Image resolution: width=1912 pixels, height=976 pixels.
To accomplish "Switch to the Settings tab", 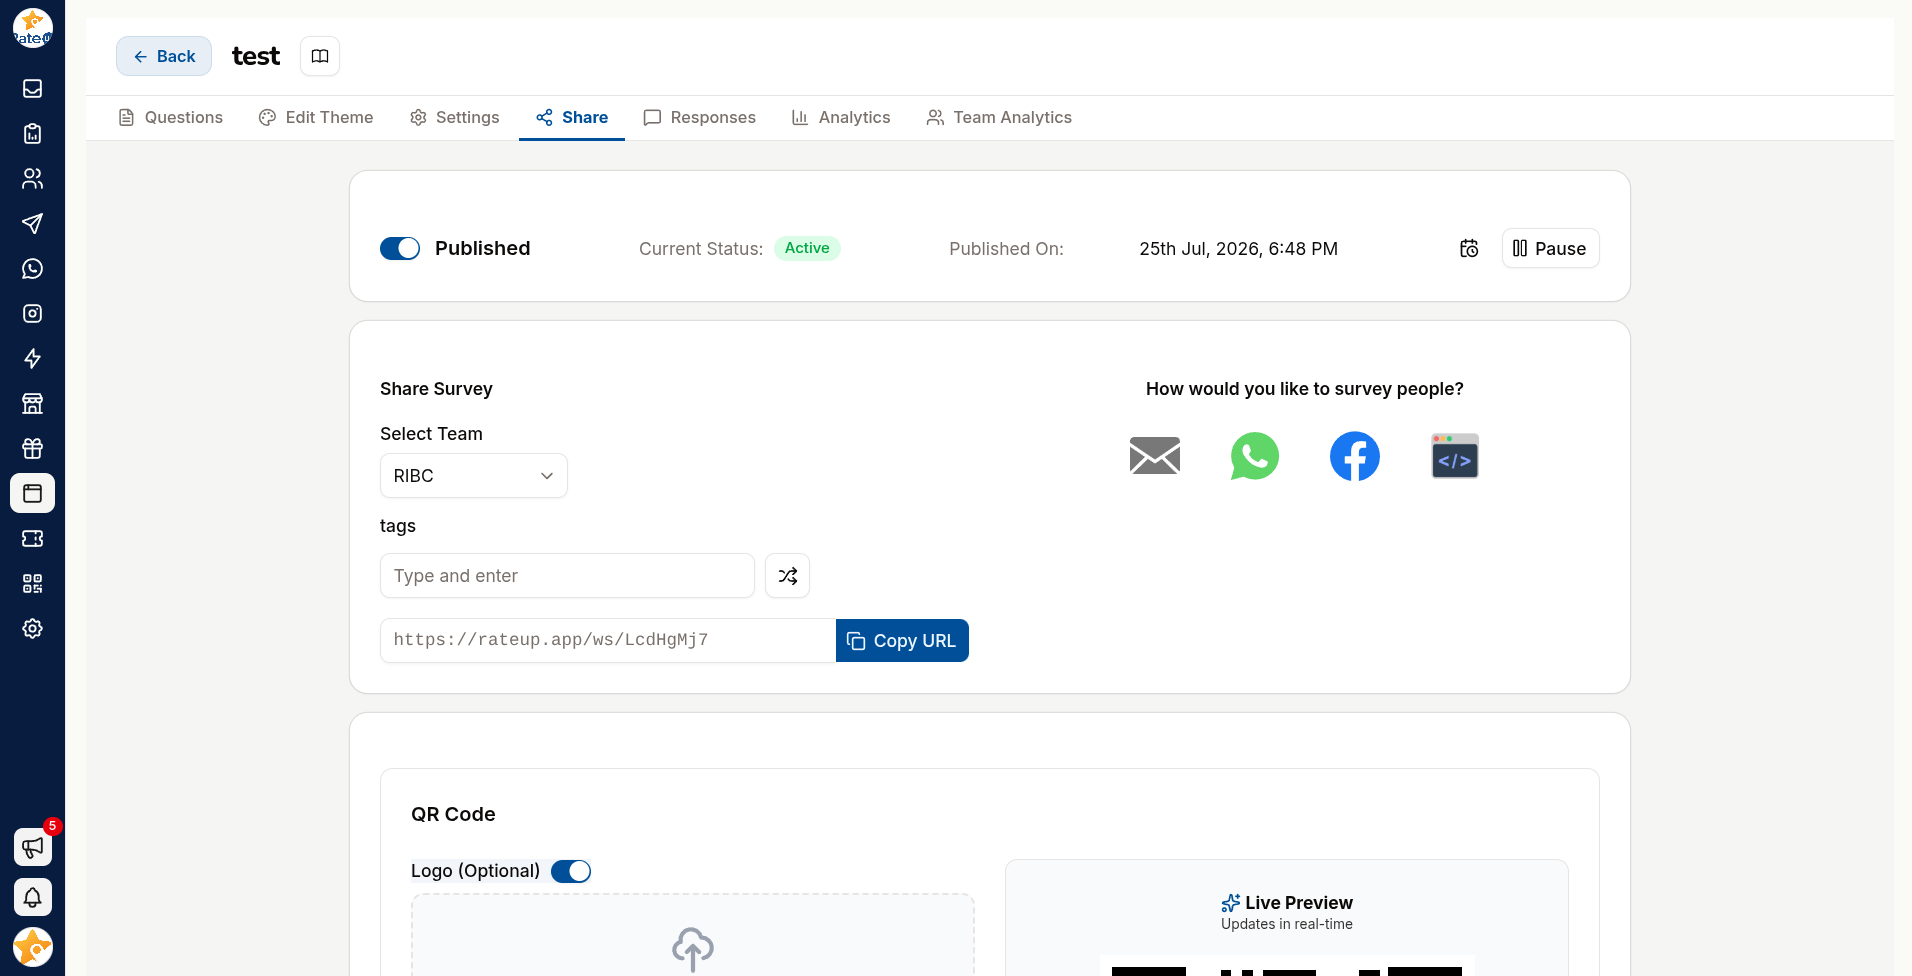I will tap(454, 117).
